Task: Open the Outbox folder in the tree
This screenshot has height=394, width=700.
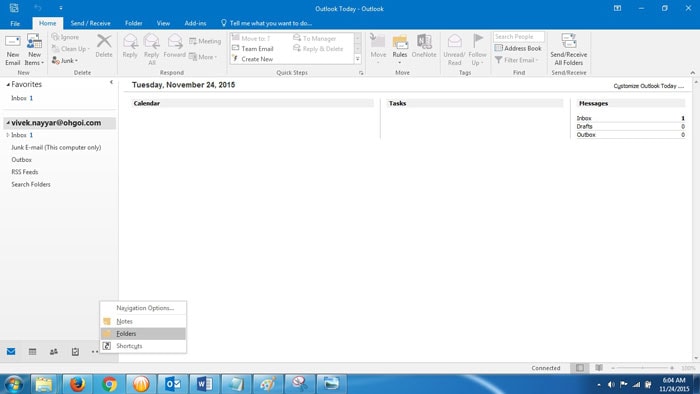Action: (x=21, y=160)
